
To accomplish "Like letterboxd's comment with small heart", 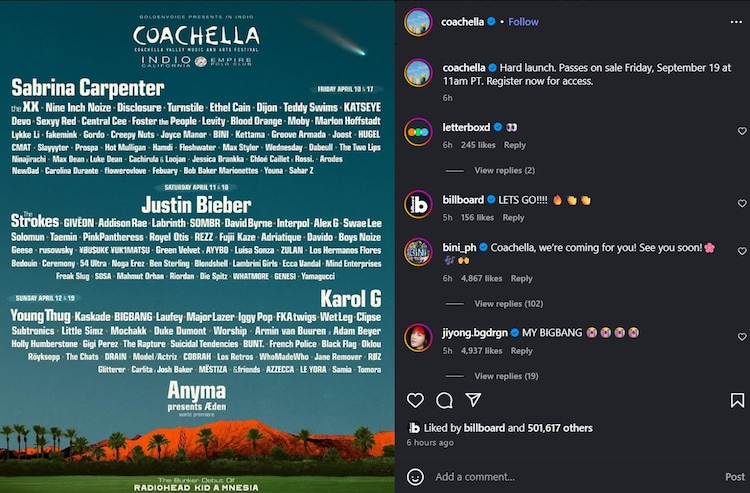I will 742,131.
